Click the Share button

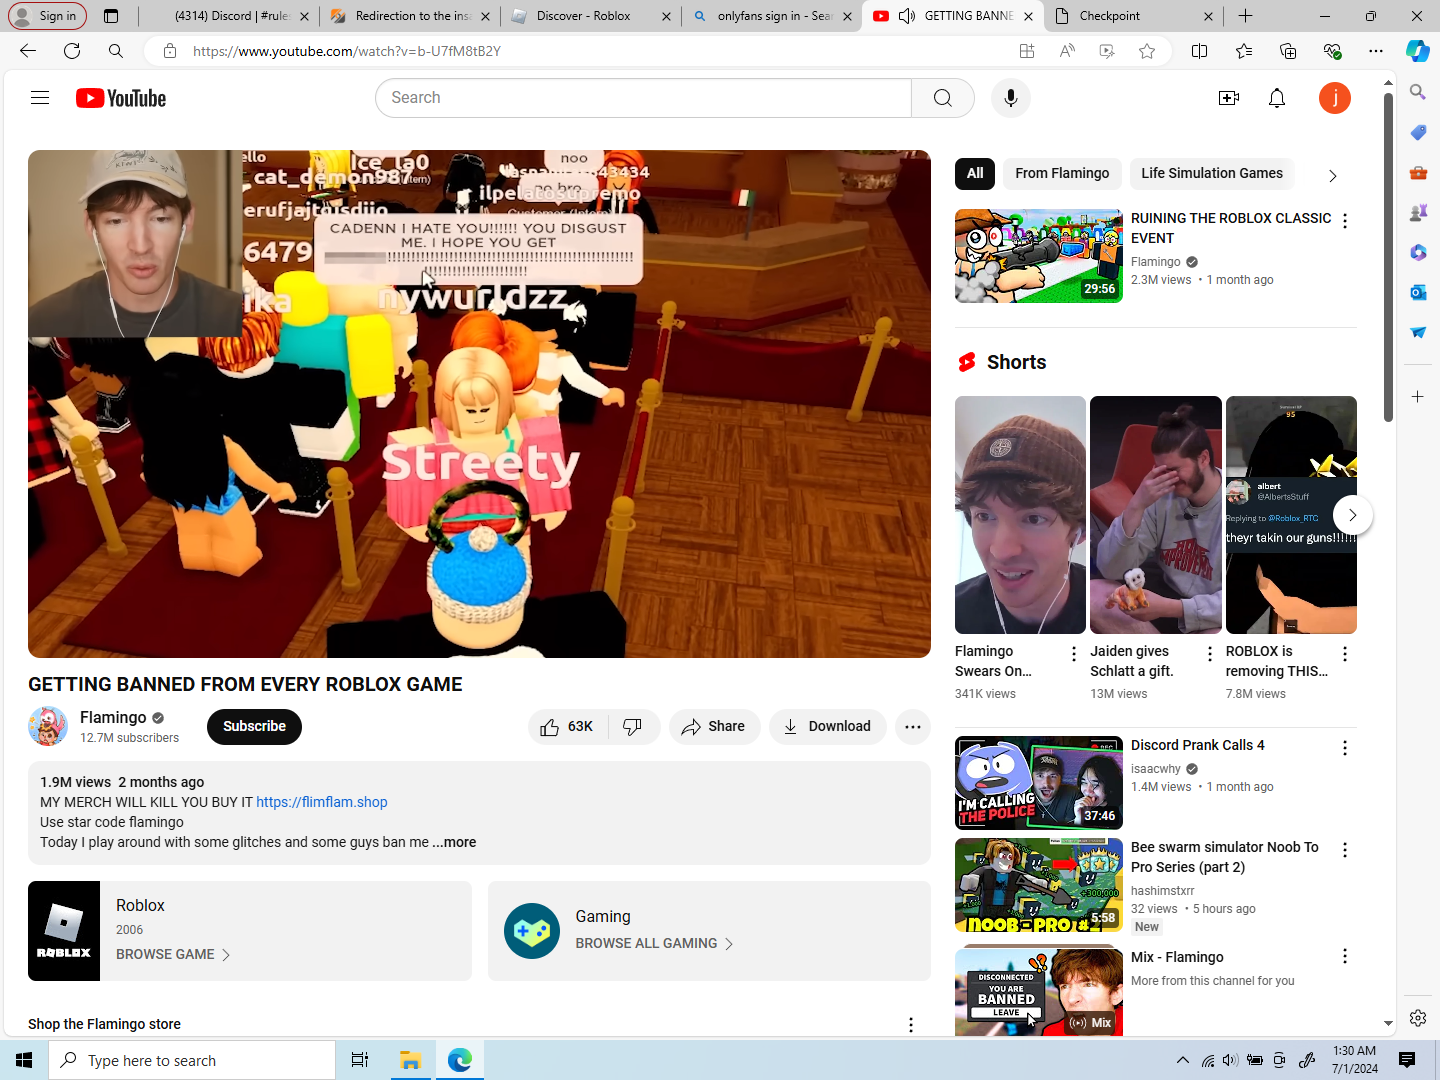714,727
